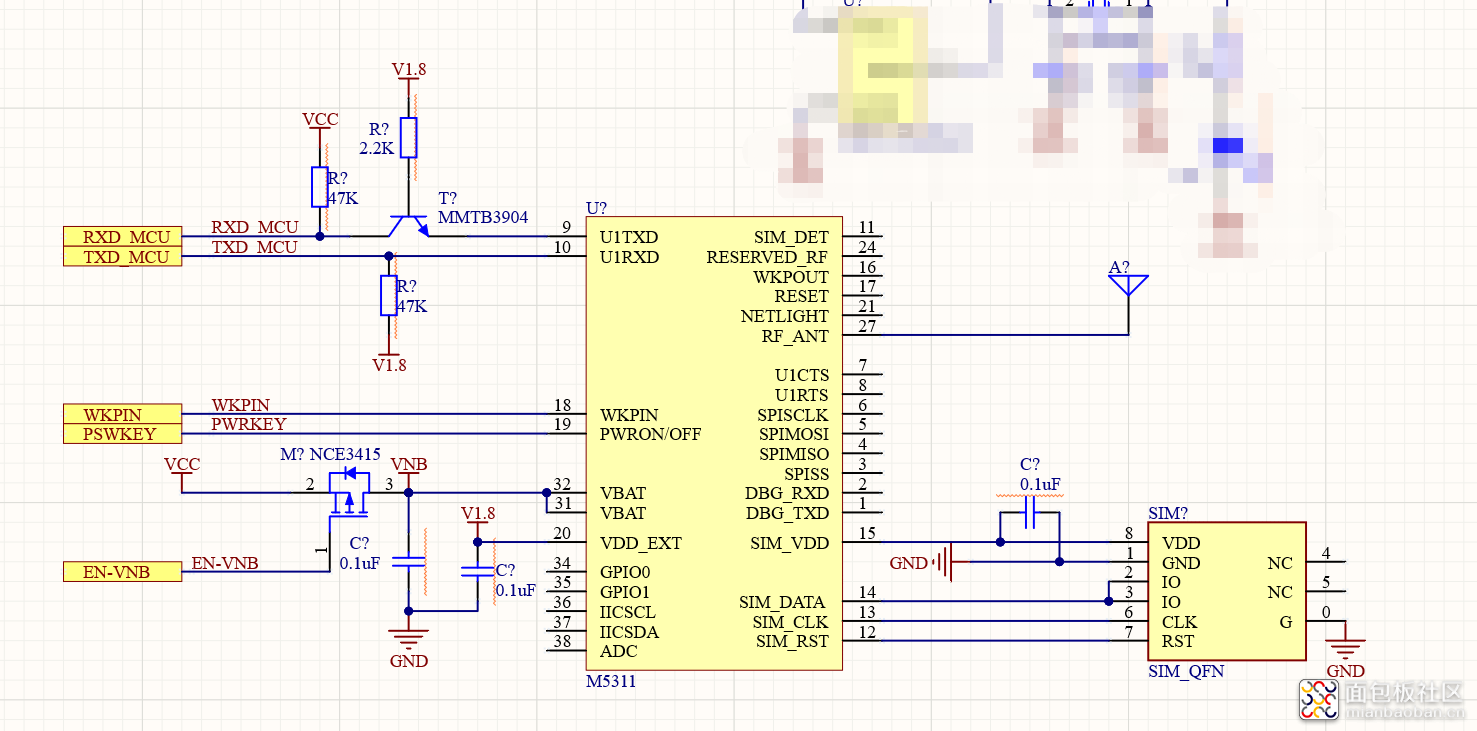Click the VDD_EXT pin label
The width and height of the screenshot is (1477, 731).
[x=640, y=544]
